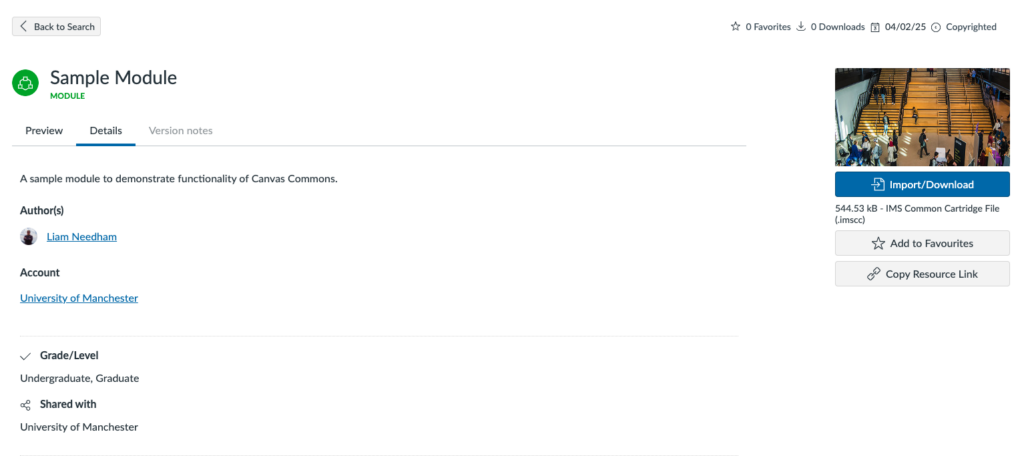Viewport: 1024px width, 456px height.
Task: Open the Liam Needham author link
Action: coord(82,236)
